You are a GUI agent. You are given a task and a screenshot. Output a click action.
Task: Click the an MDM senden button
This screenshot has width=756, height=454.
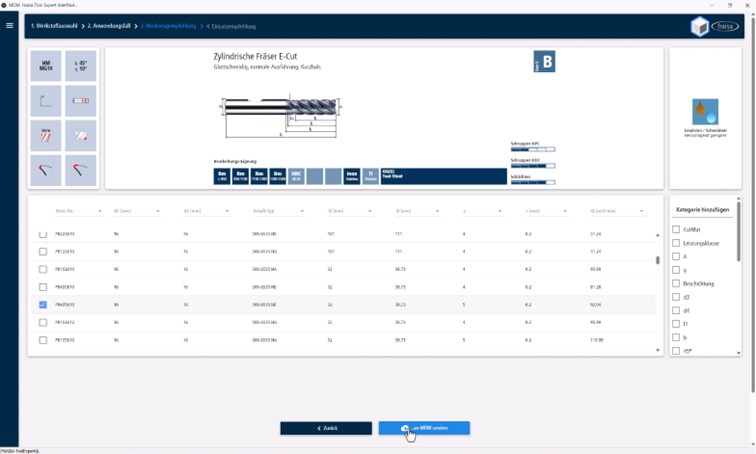click(x=424, y=428)
